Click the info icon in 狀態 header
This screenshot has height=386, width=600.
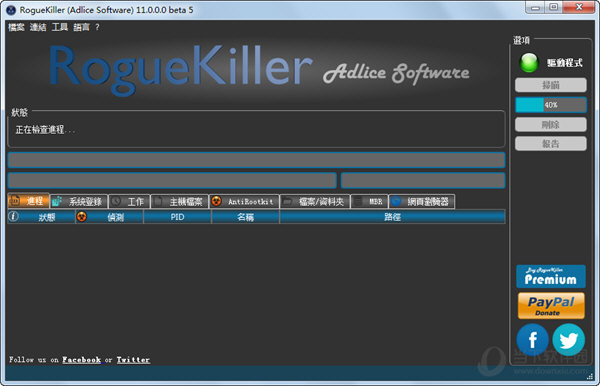point(13,217)
